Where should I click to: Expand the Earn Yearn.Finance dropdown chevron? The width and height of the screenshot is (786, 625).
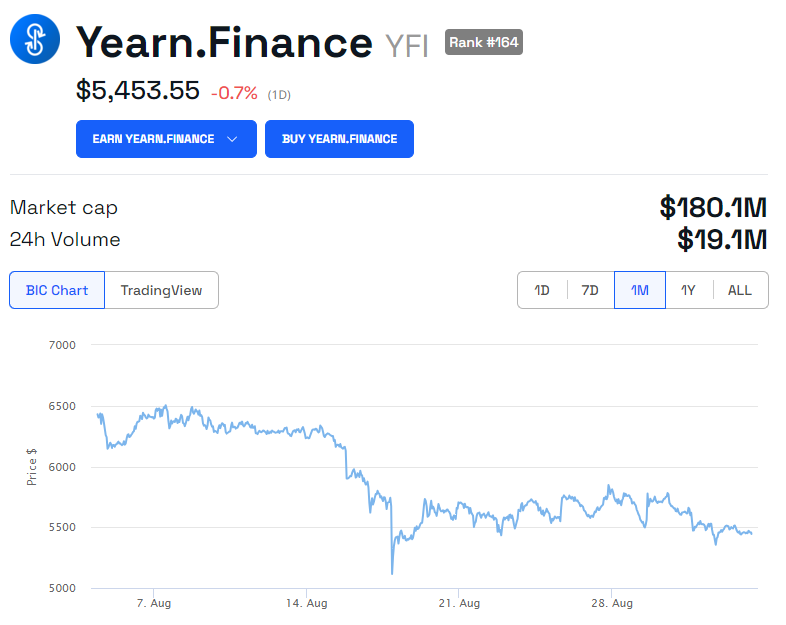pos(232,139)
